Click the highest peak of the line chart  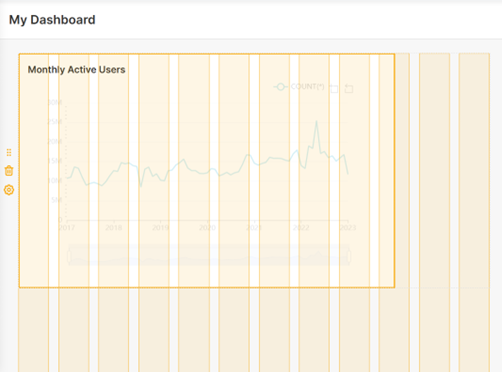click(316, 121)
